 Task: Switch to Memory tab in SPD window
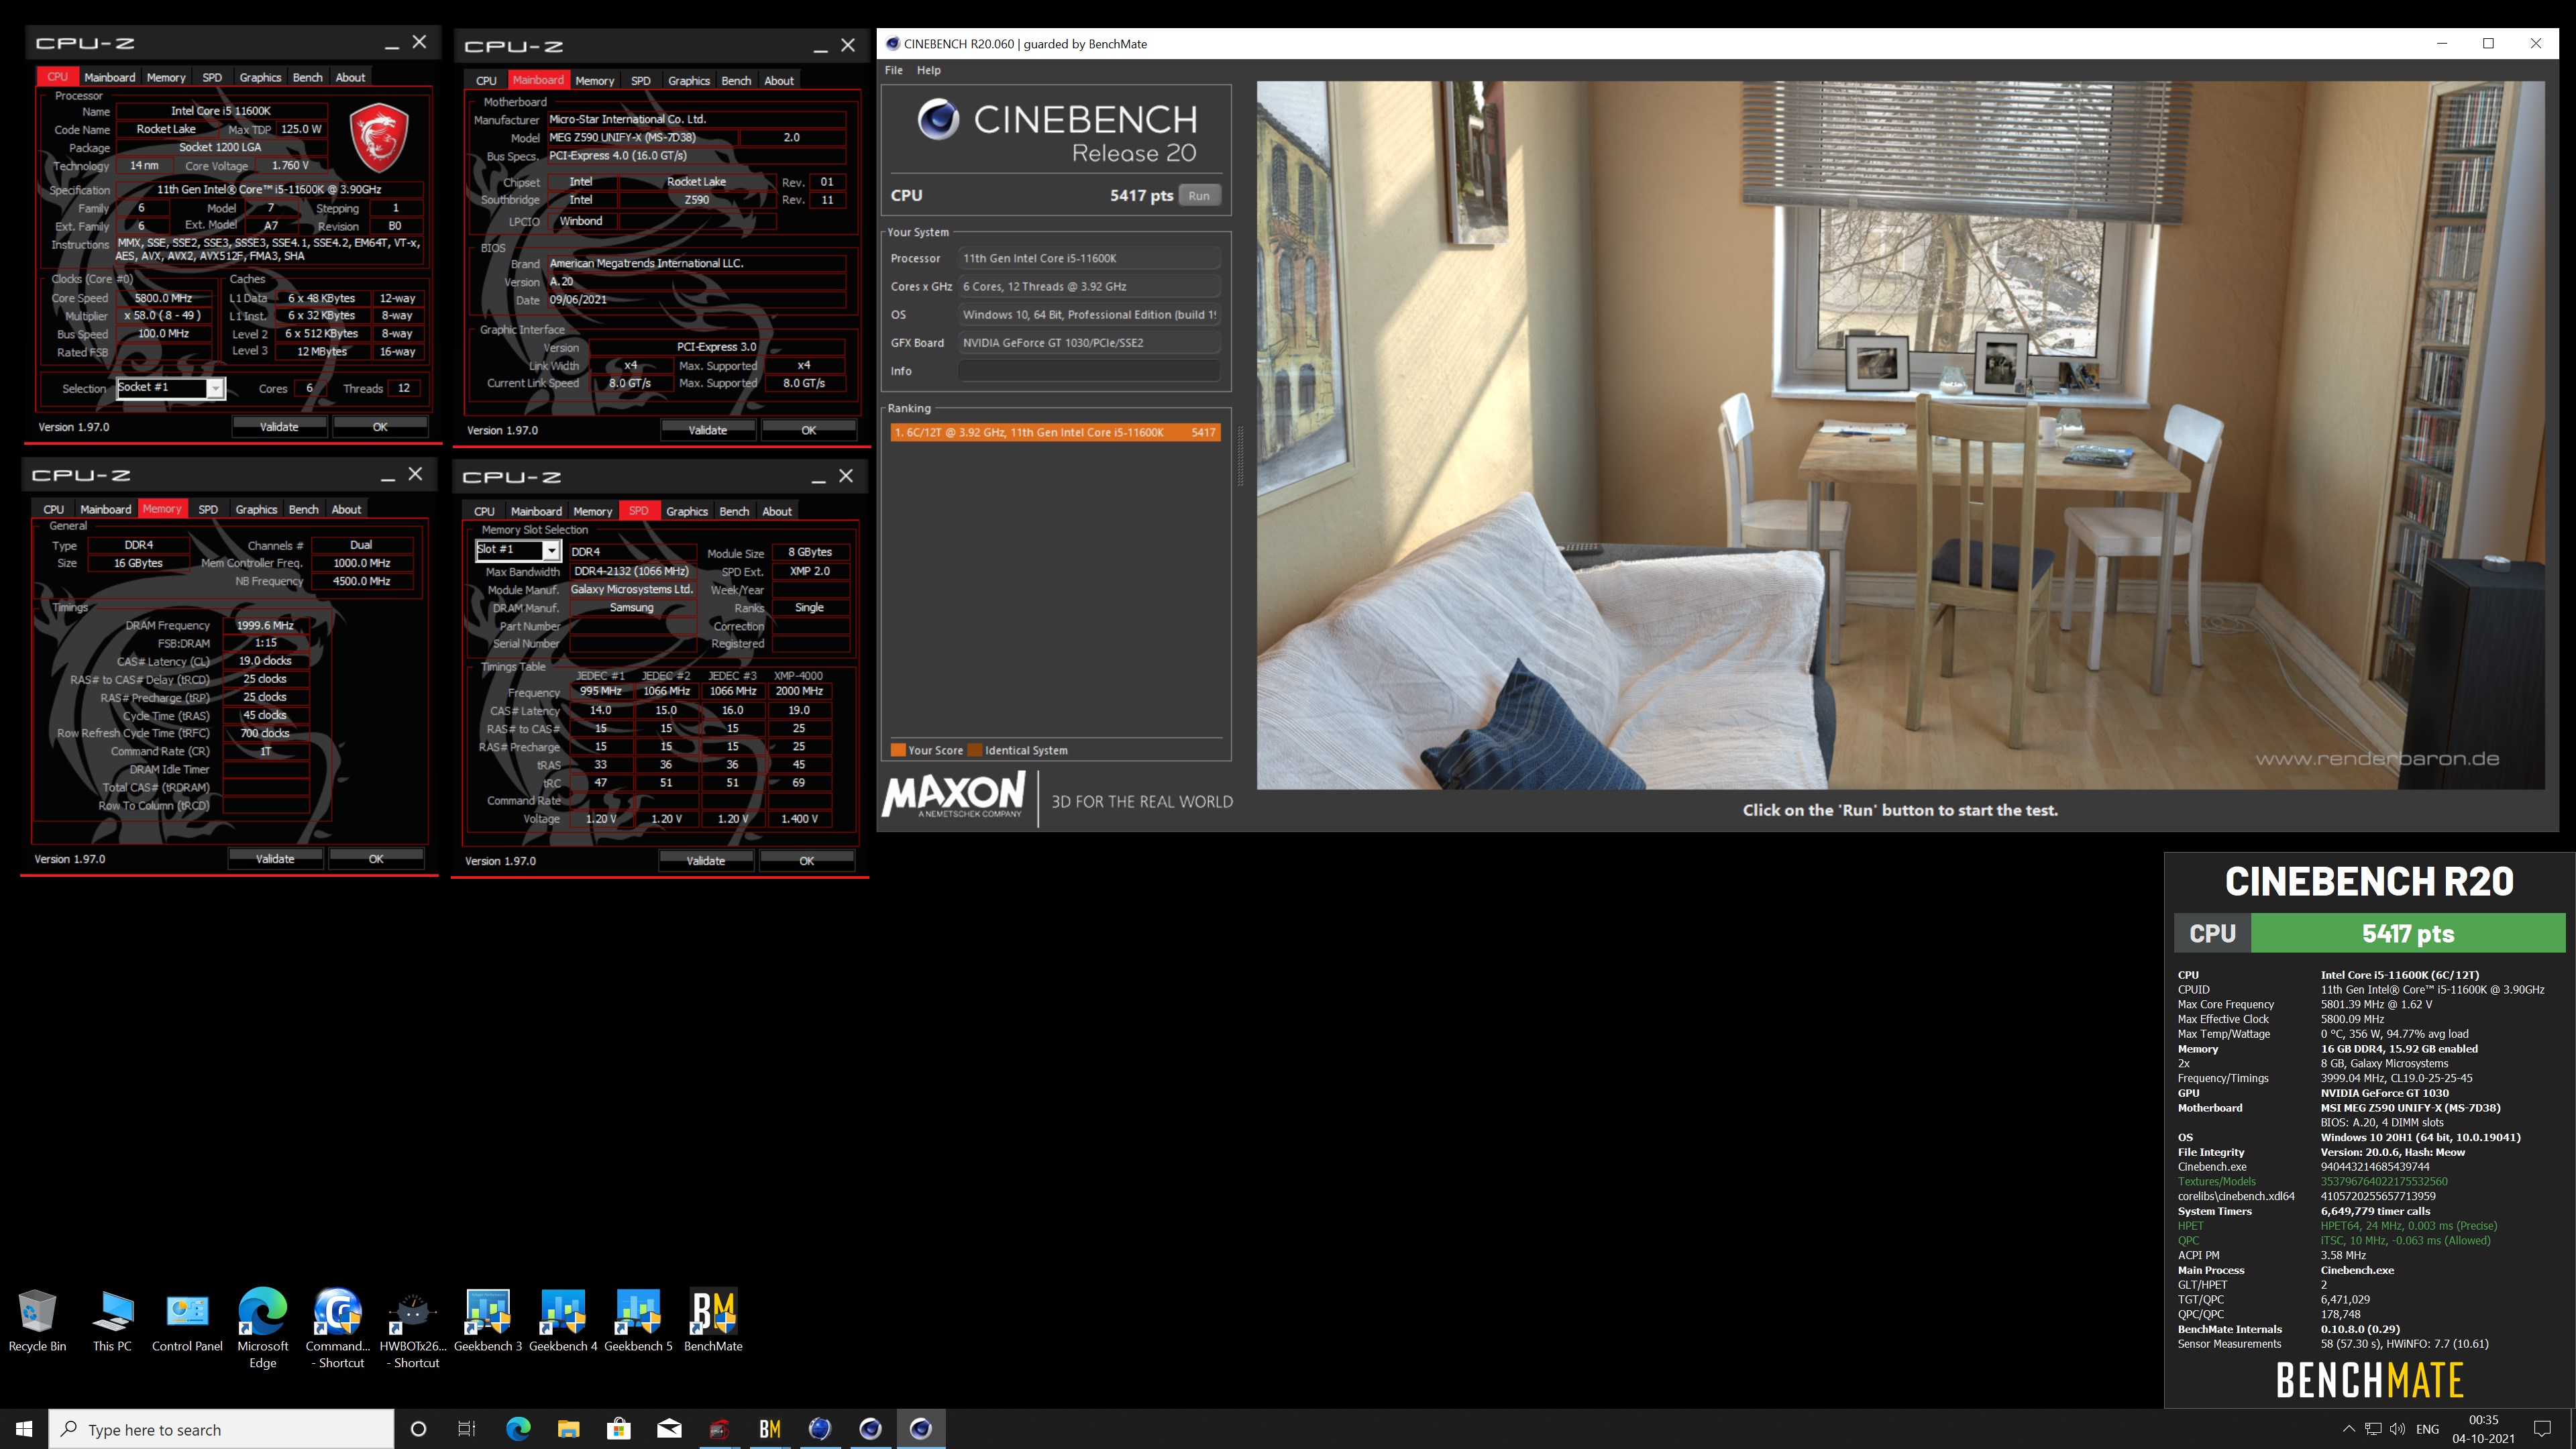point(592,511)
